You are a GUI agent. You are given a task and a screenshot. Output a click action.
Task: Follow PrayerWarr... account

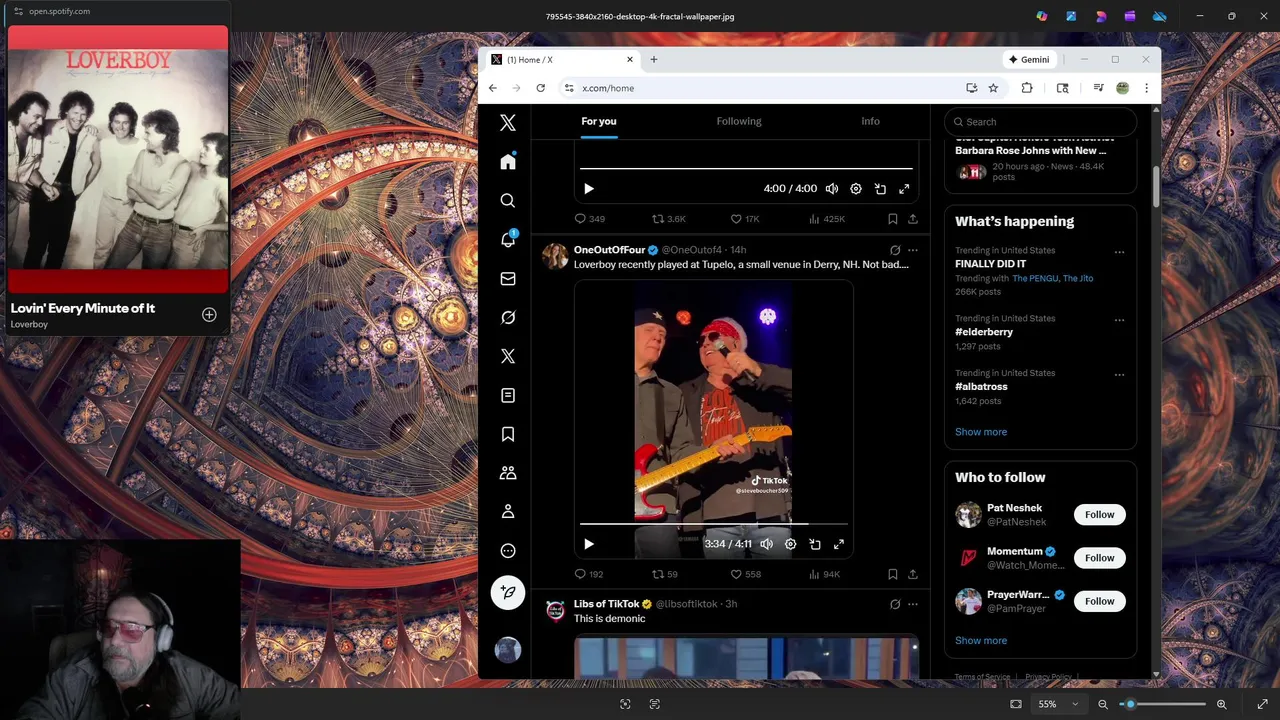[1099, 601]
